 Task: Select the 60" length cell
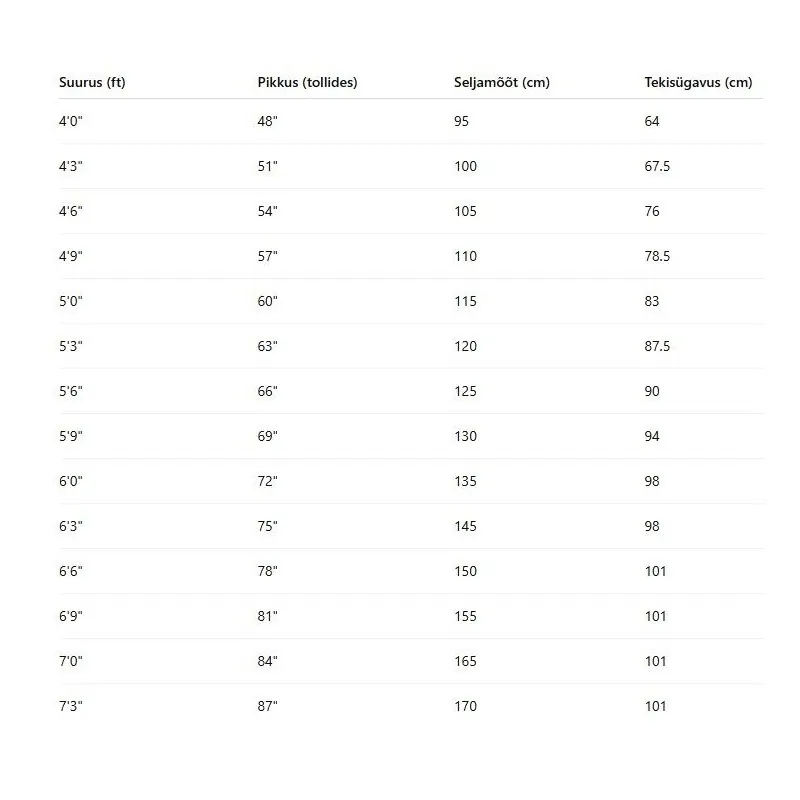click(x=267, y=301)
